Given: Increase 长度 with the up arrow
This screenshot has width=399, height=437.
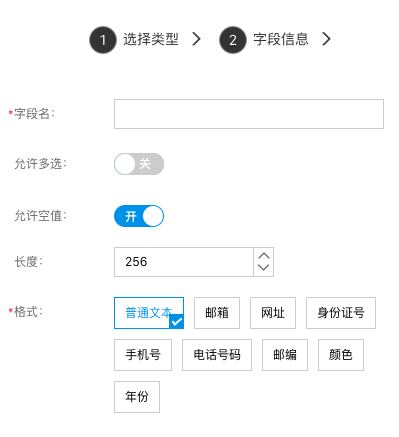Looking at the screenshot, I should [x=264, y=256].
